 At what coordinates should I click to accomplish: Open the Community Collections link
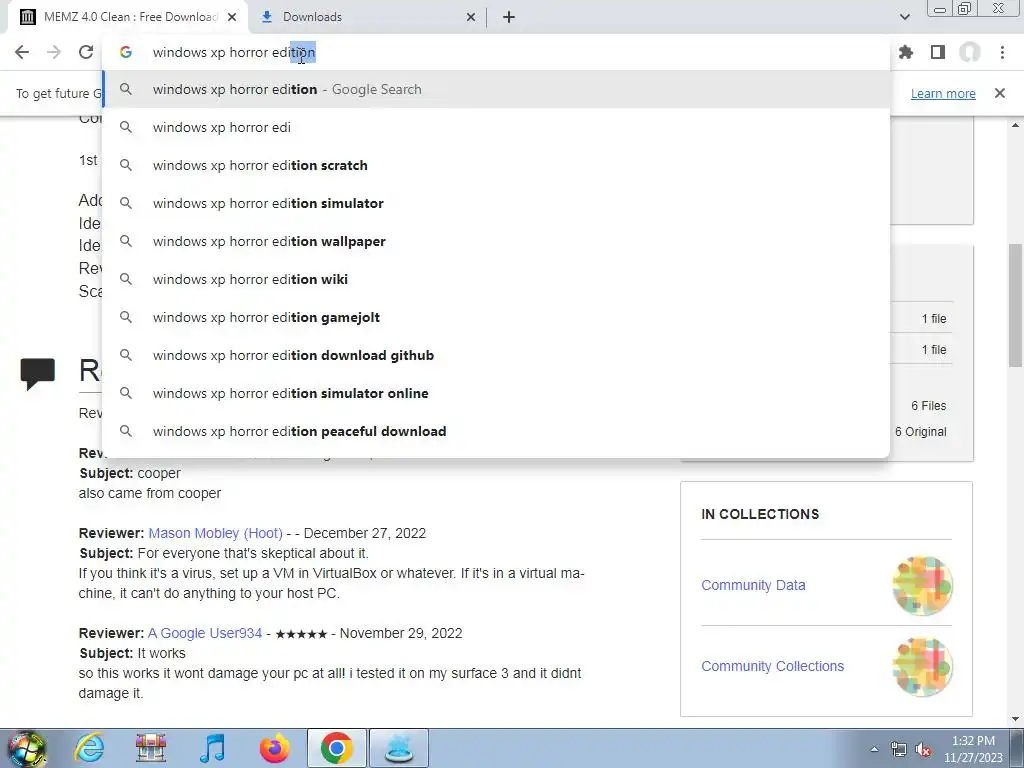click(773, 666)
